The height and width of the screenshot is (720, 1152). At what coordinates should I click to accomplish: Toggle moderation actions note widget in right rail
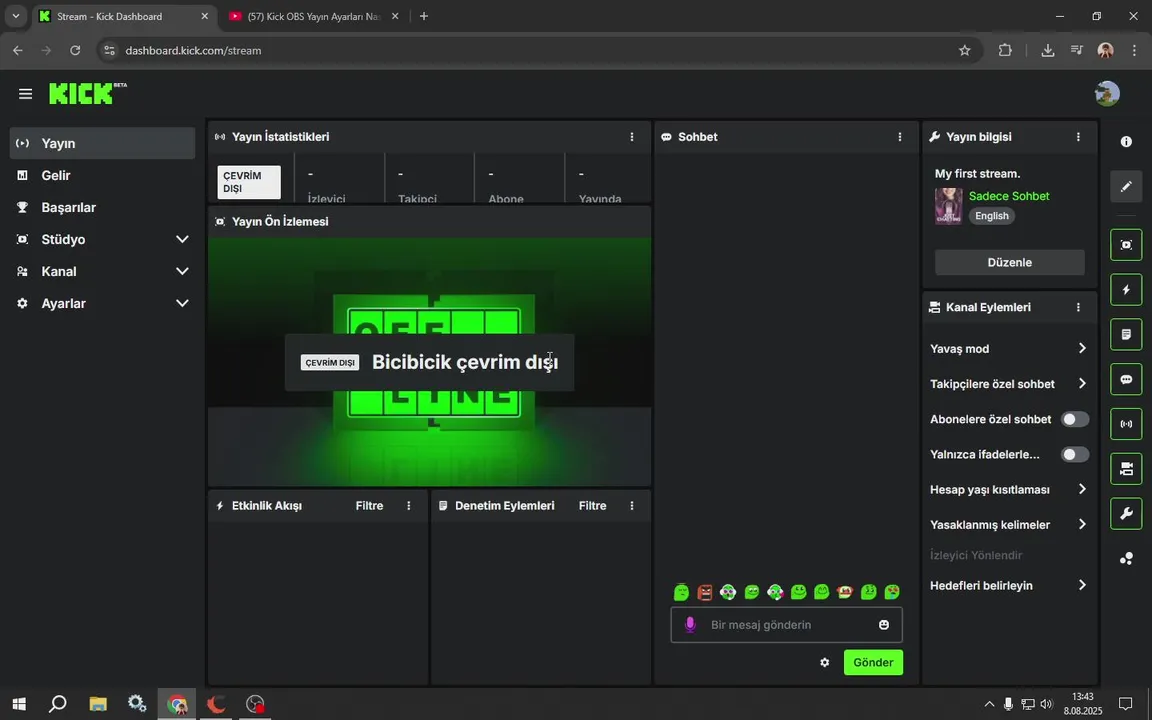(1126, 334)
